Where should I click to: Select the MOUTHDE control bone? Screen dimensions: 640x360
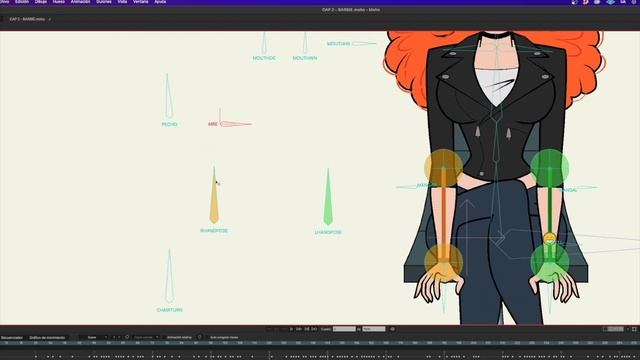[264, 43]
